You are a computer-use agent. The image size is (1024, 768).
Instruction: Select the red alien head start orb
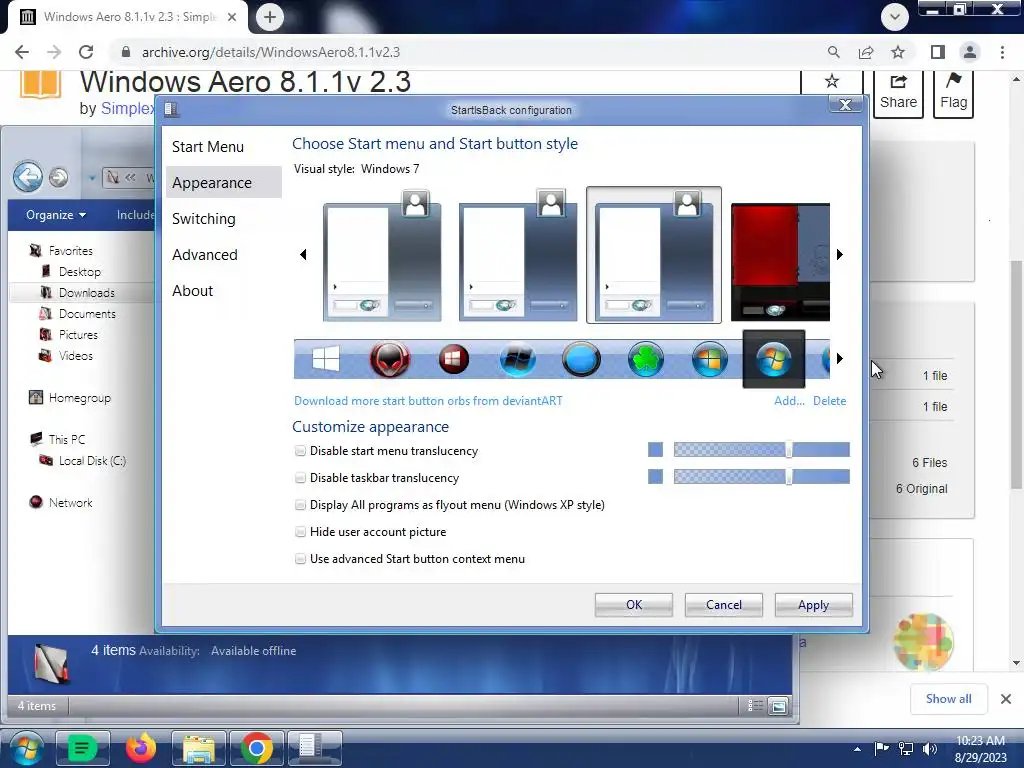390,359
